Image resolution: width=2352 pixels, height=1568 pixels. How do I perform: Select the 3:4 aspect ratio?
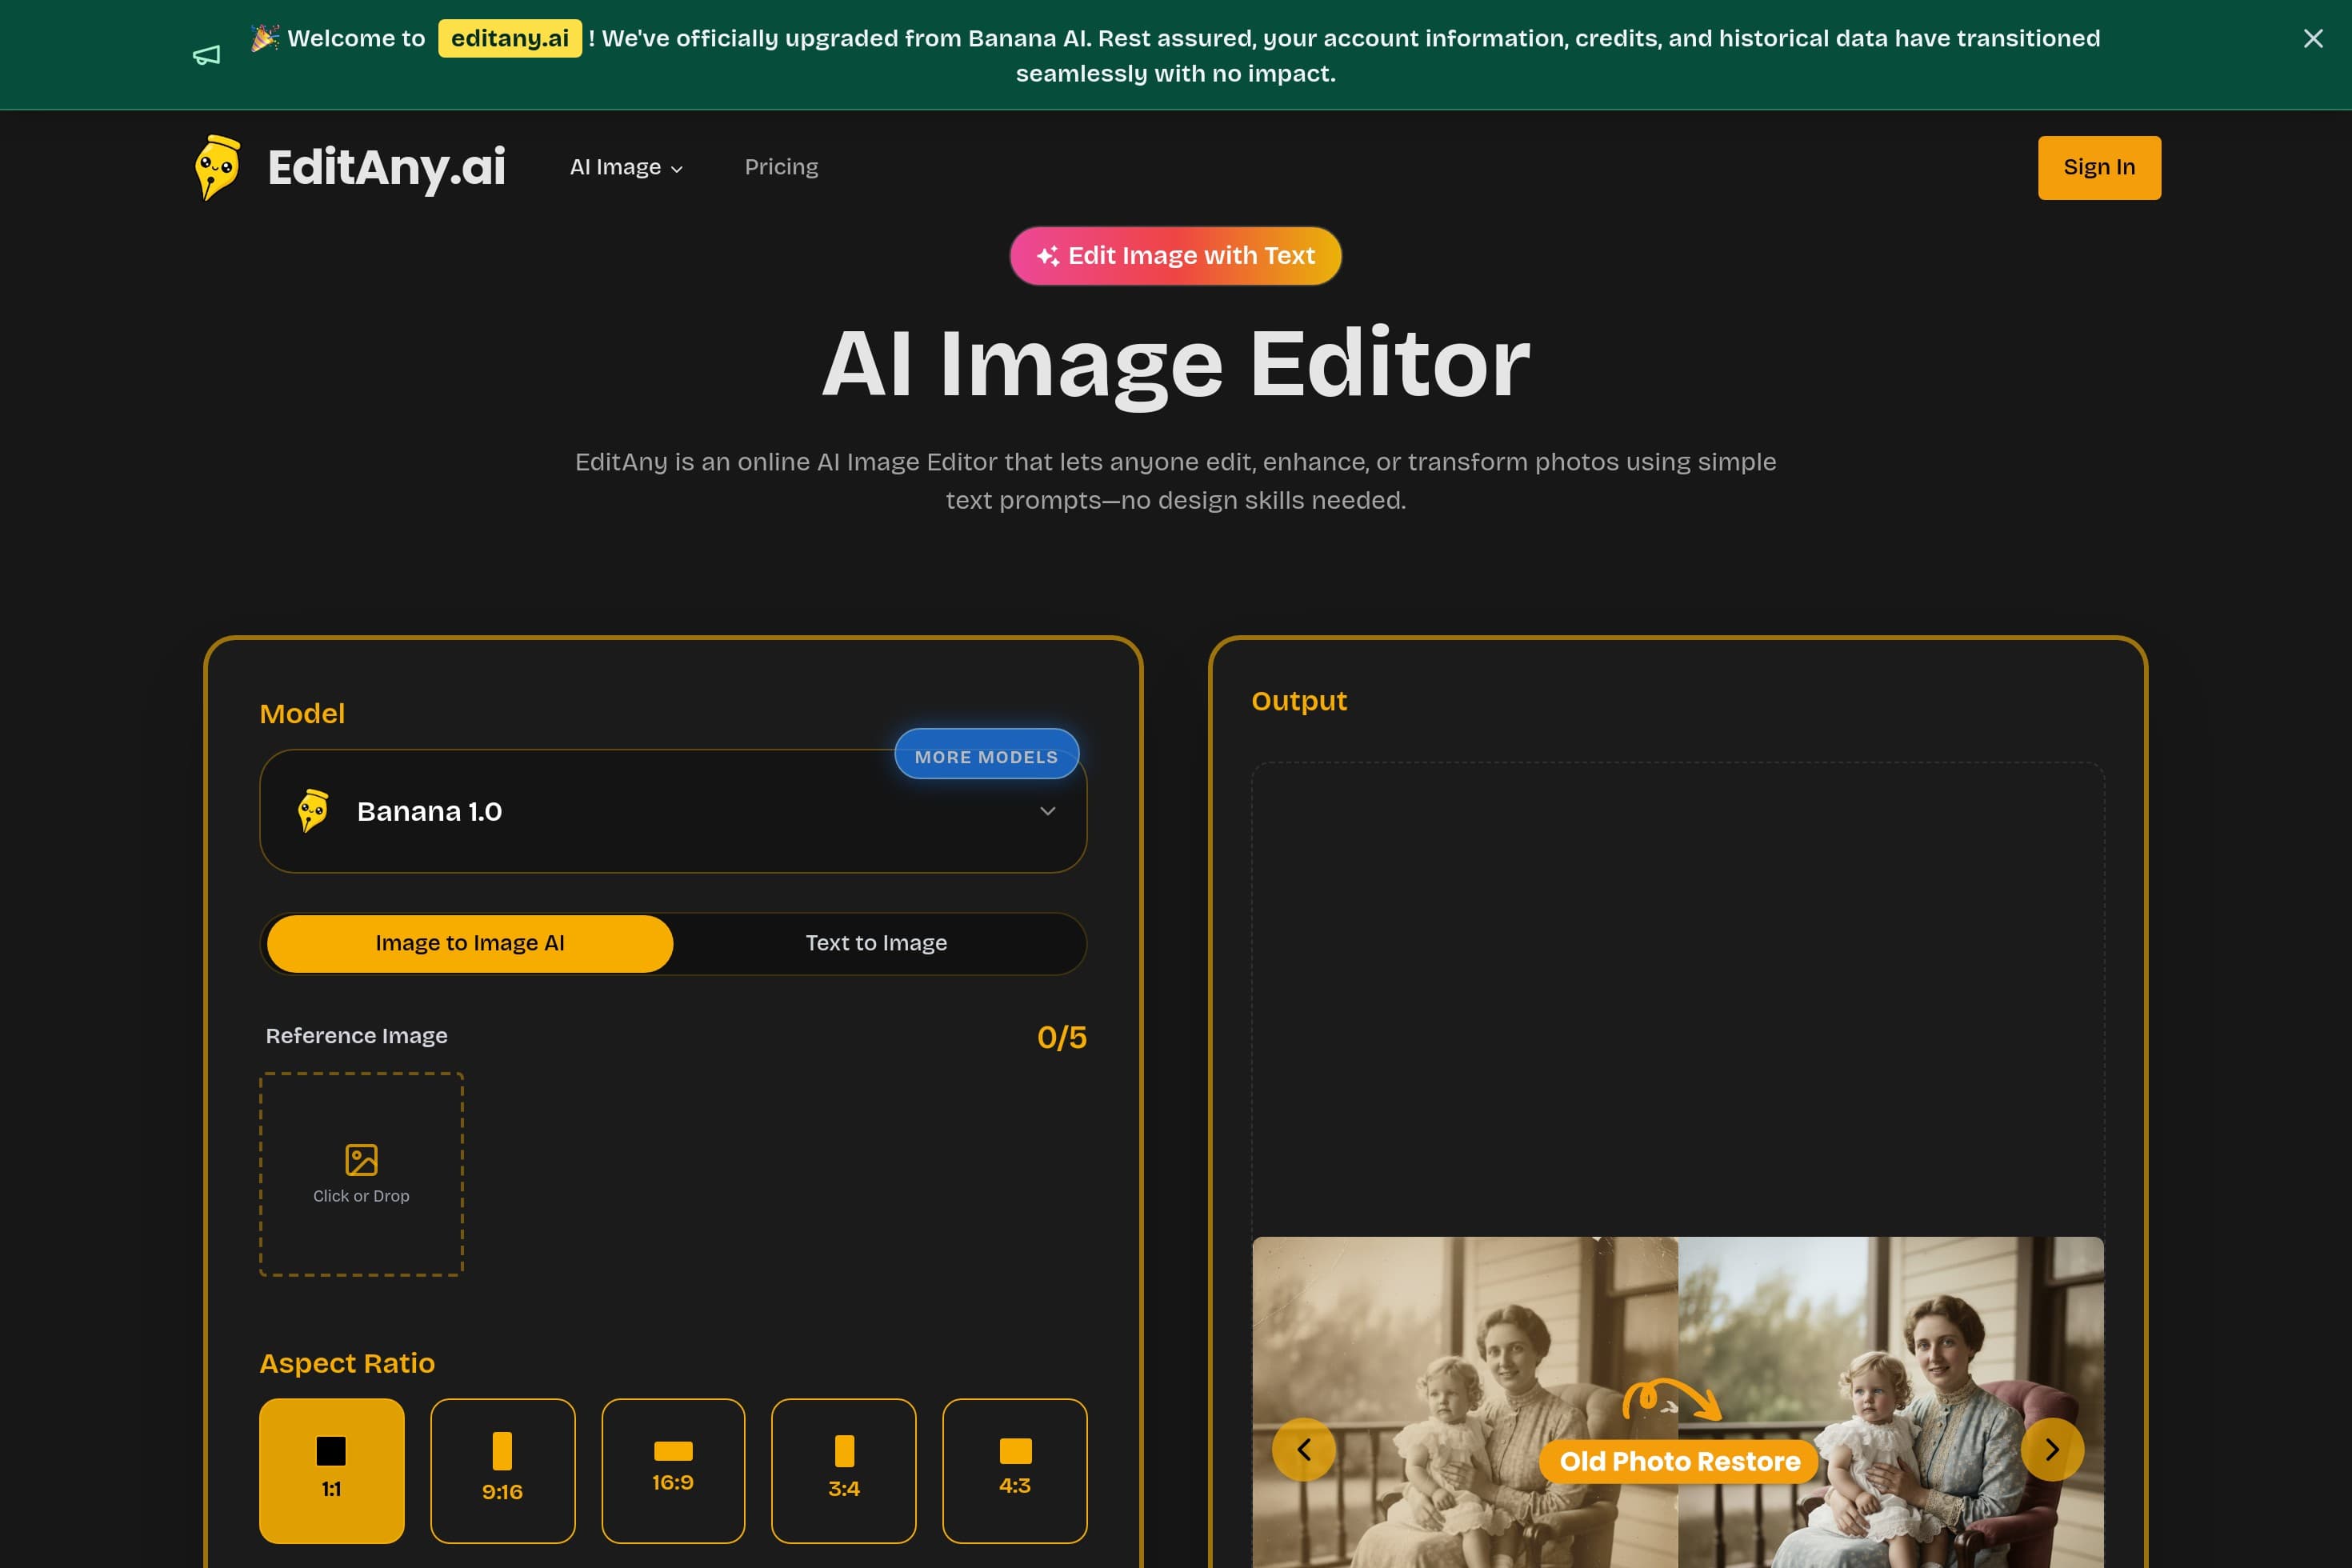[843, 1470]
